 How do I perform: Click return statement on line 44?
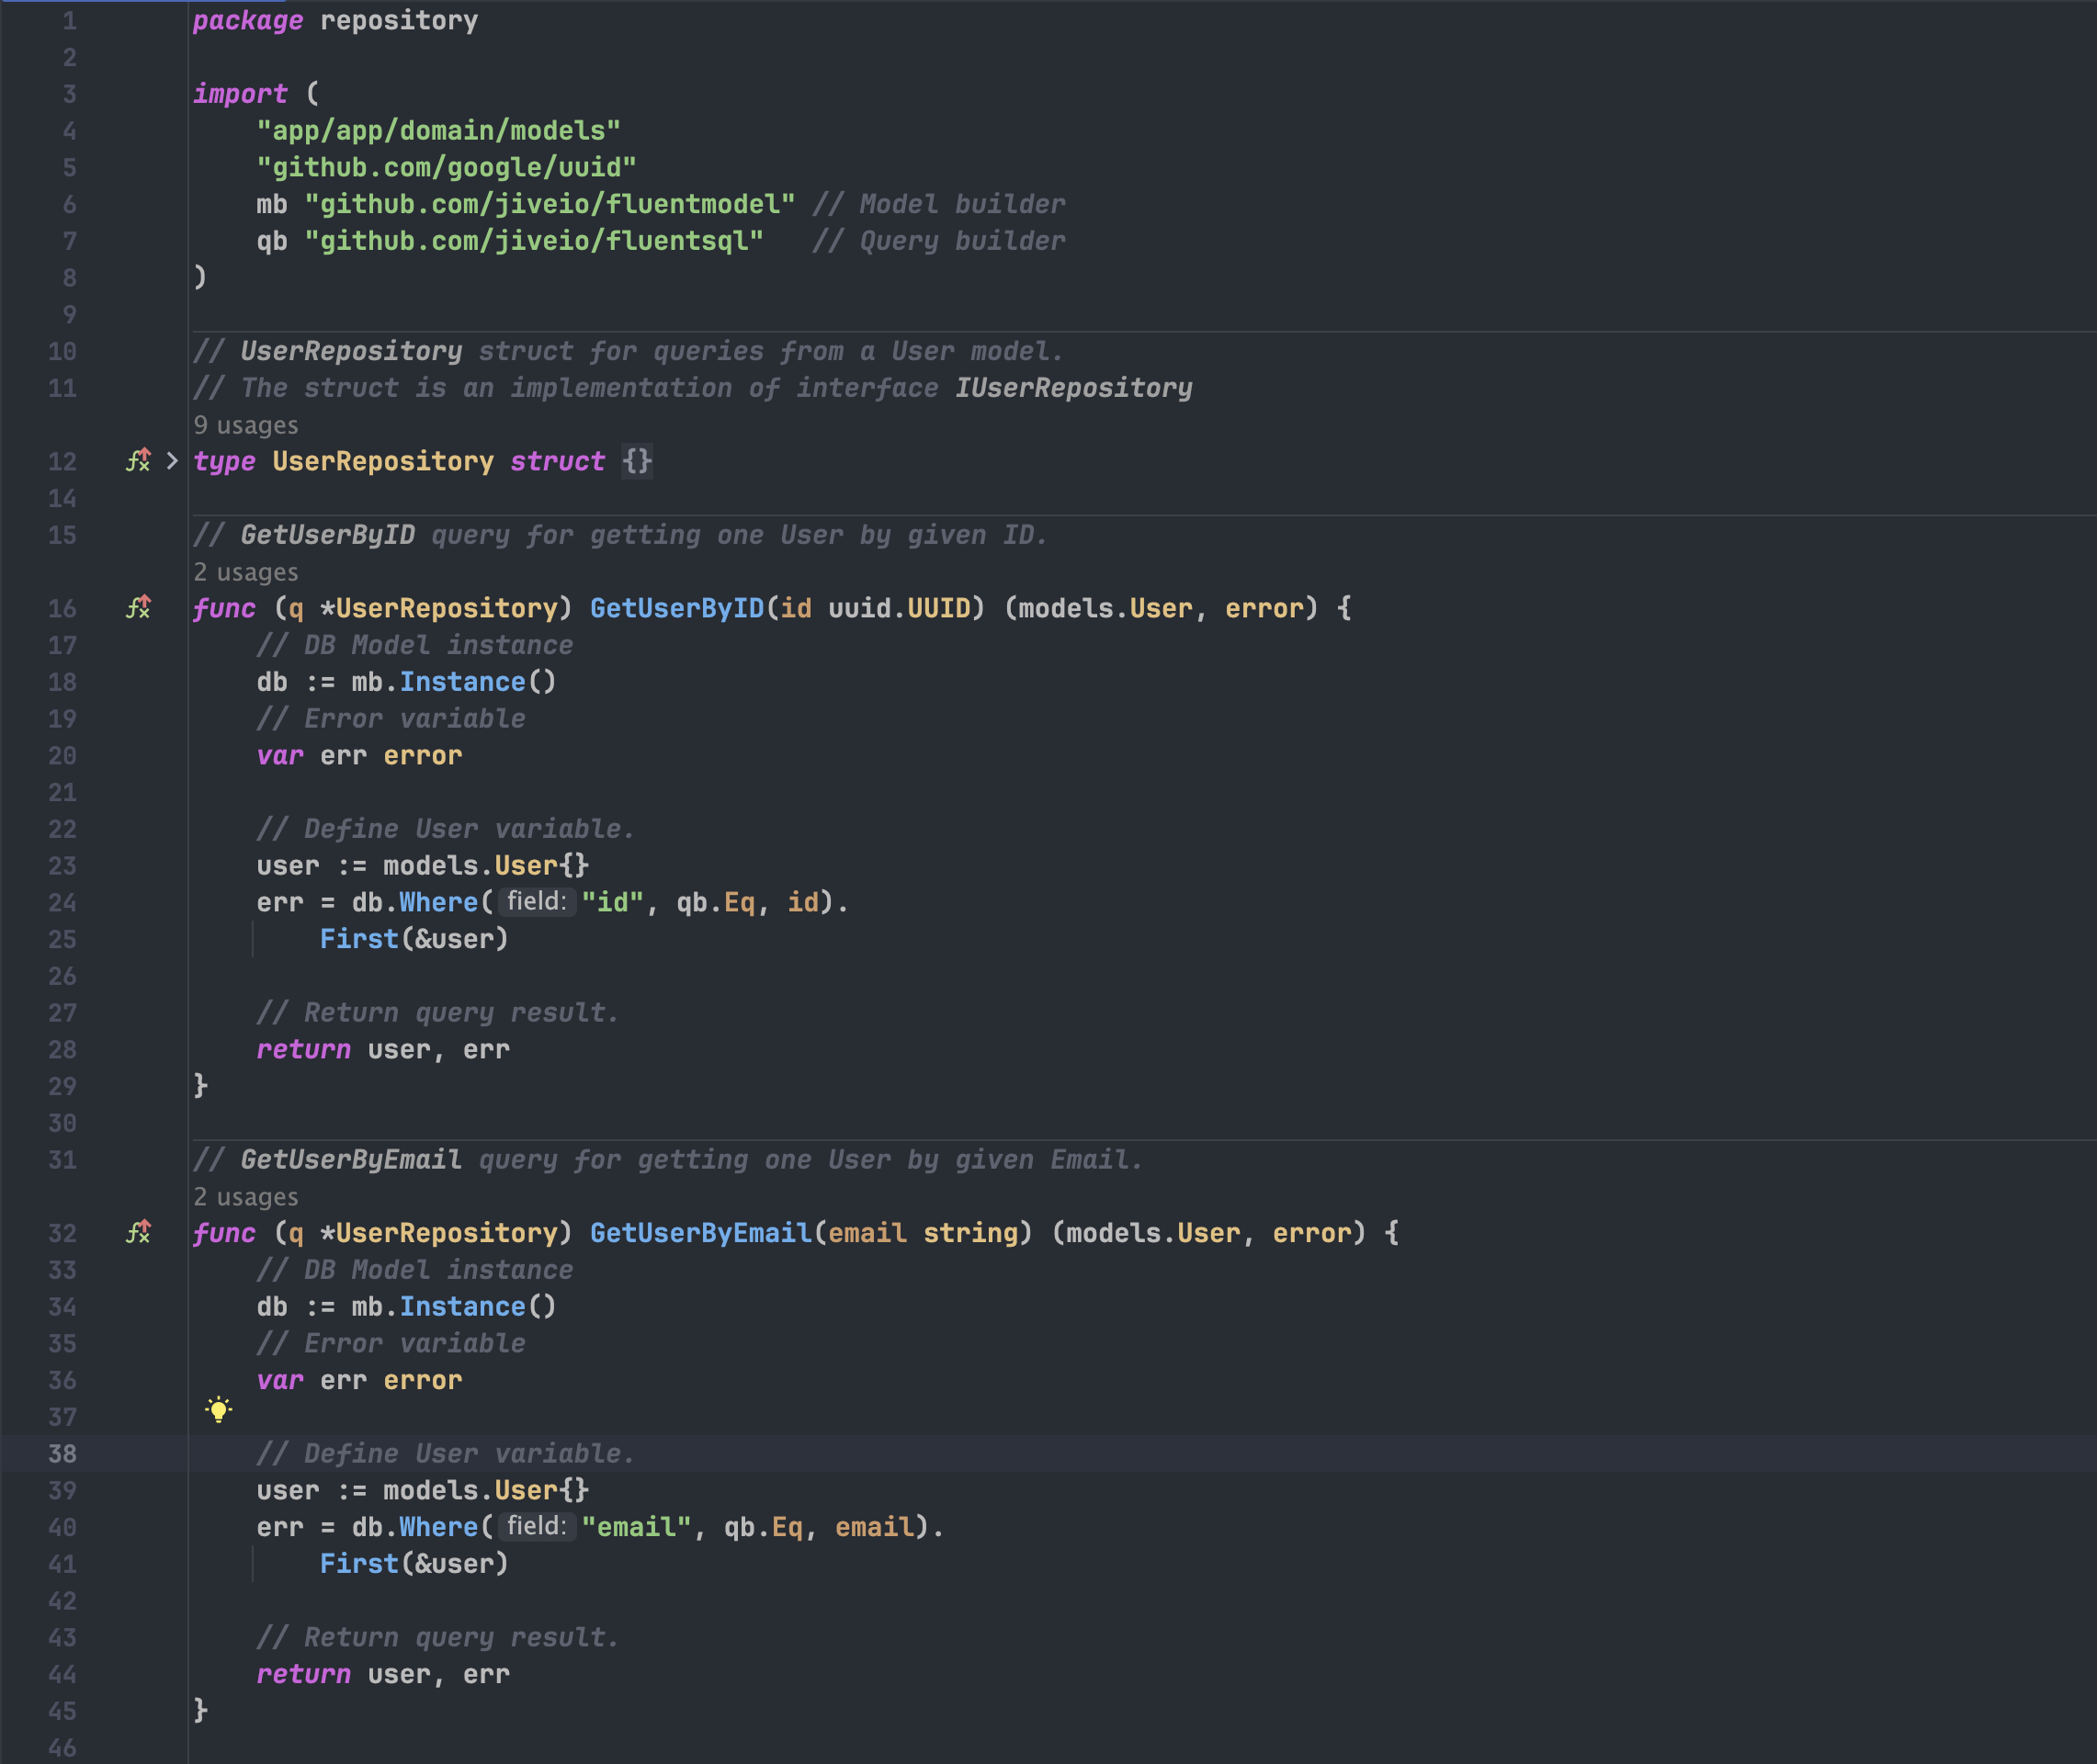[x=383, y=1674]
